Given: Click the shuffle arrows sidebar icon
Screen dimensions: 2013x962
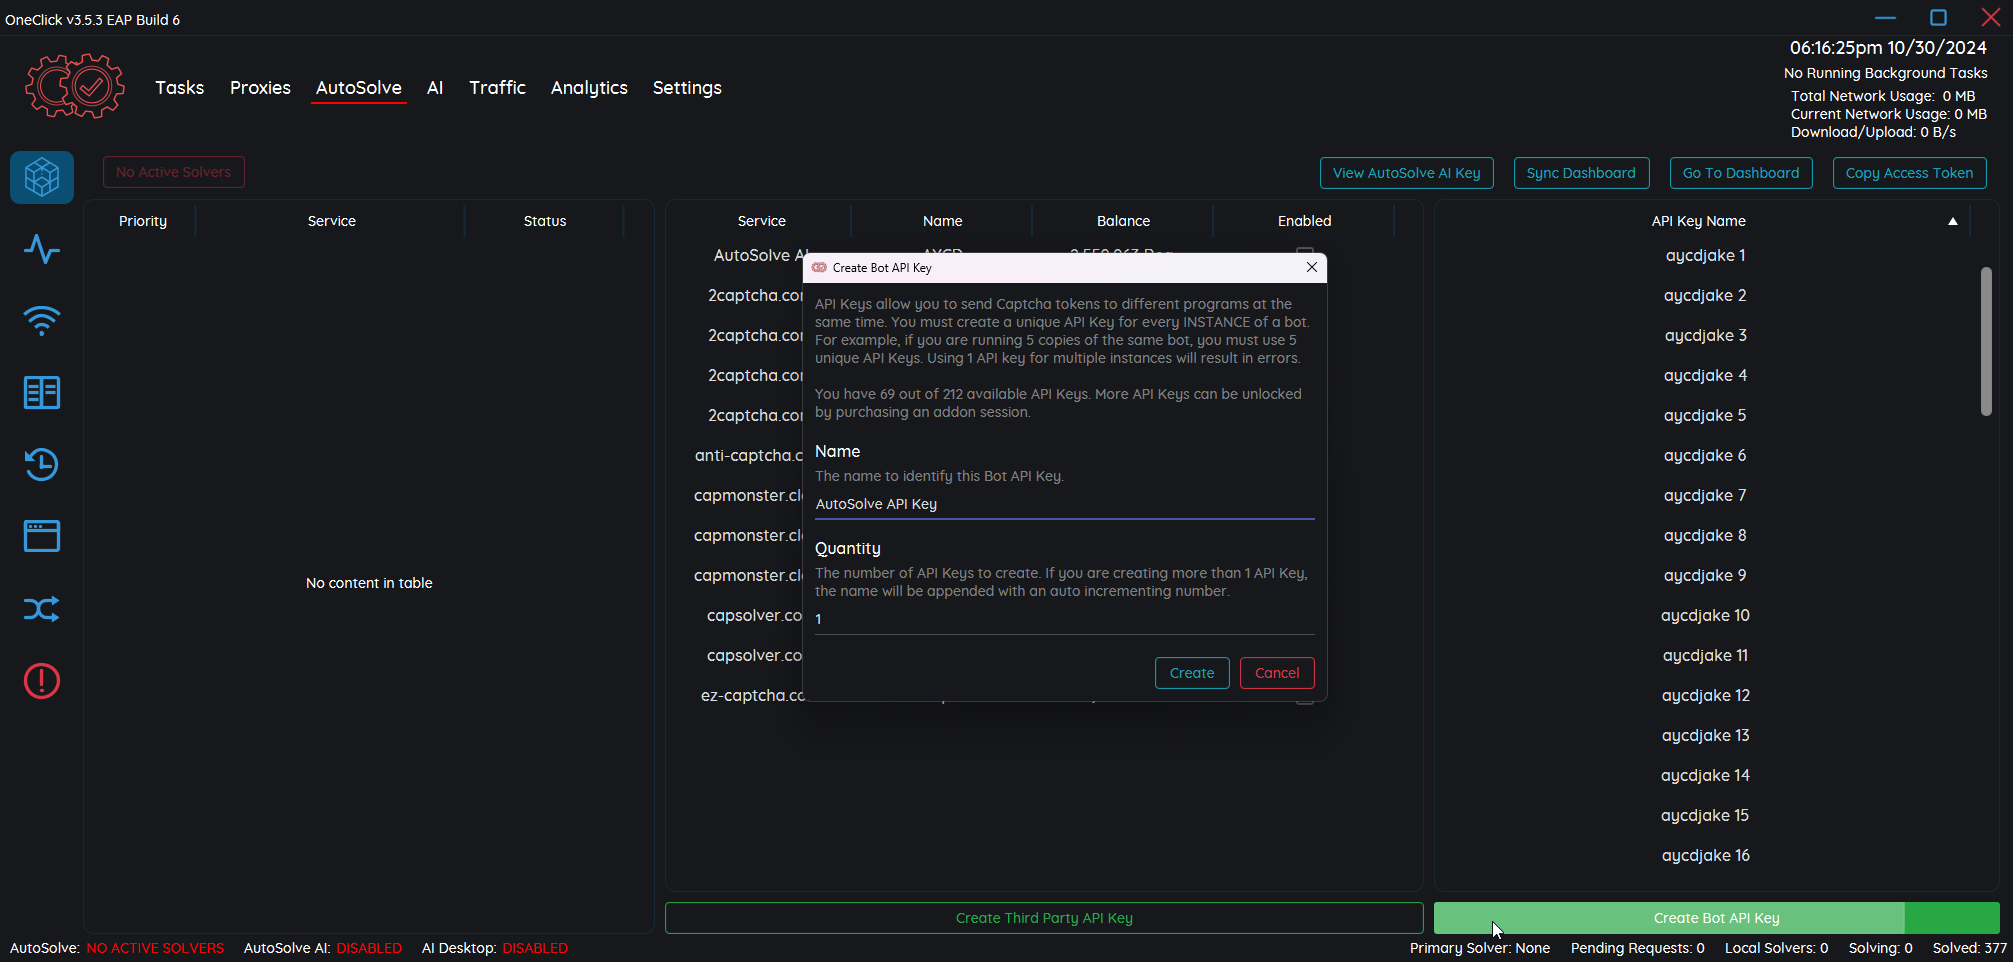Looking at the screenshot, I should coord(42,609).
